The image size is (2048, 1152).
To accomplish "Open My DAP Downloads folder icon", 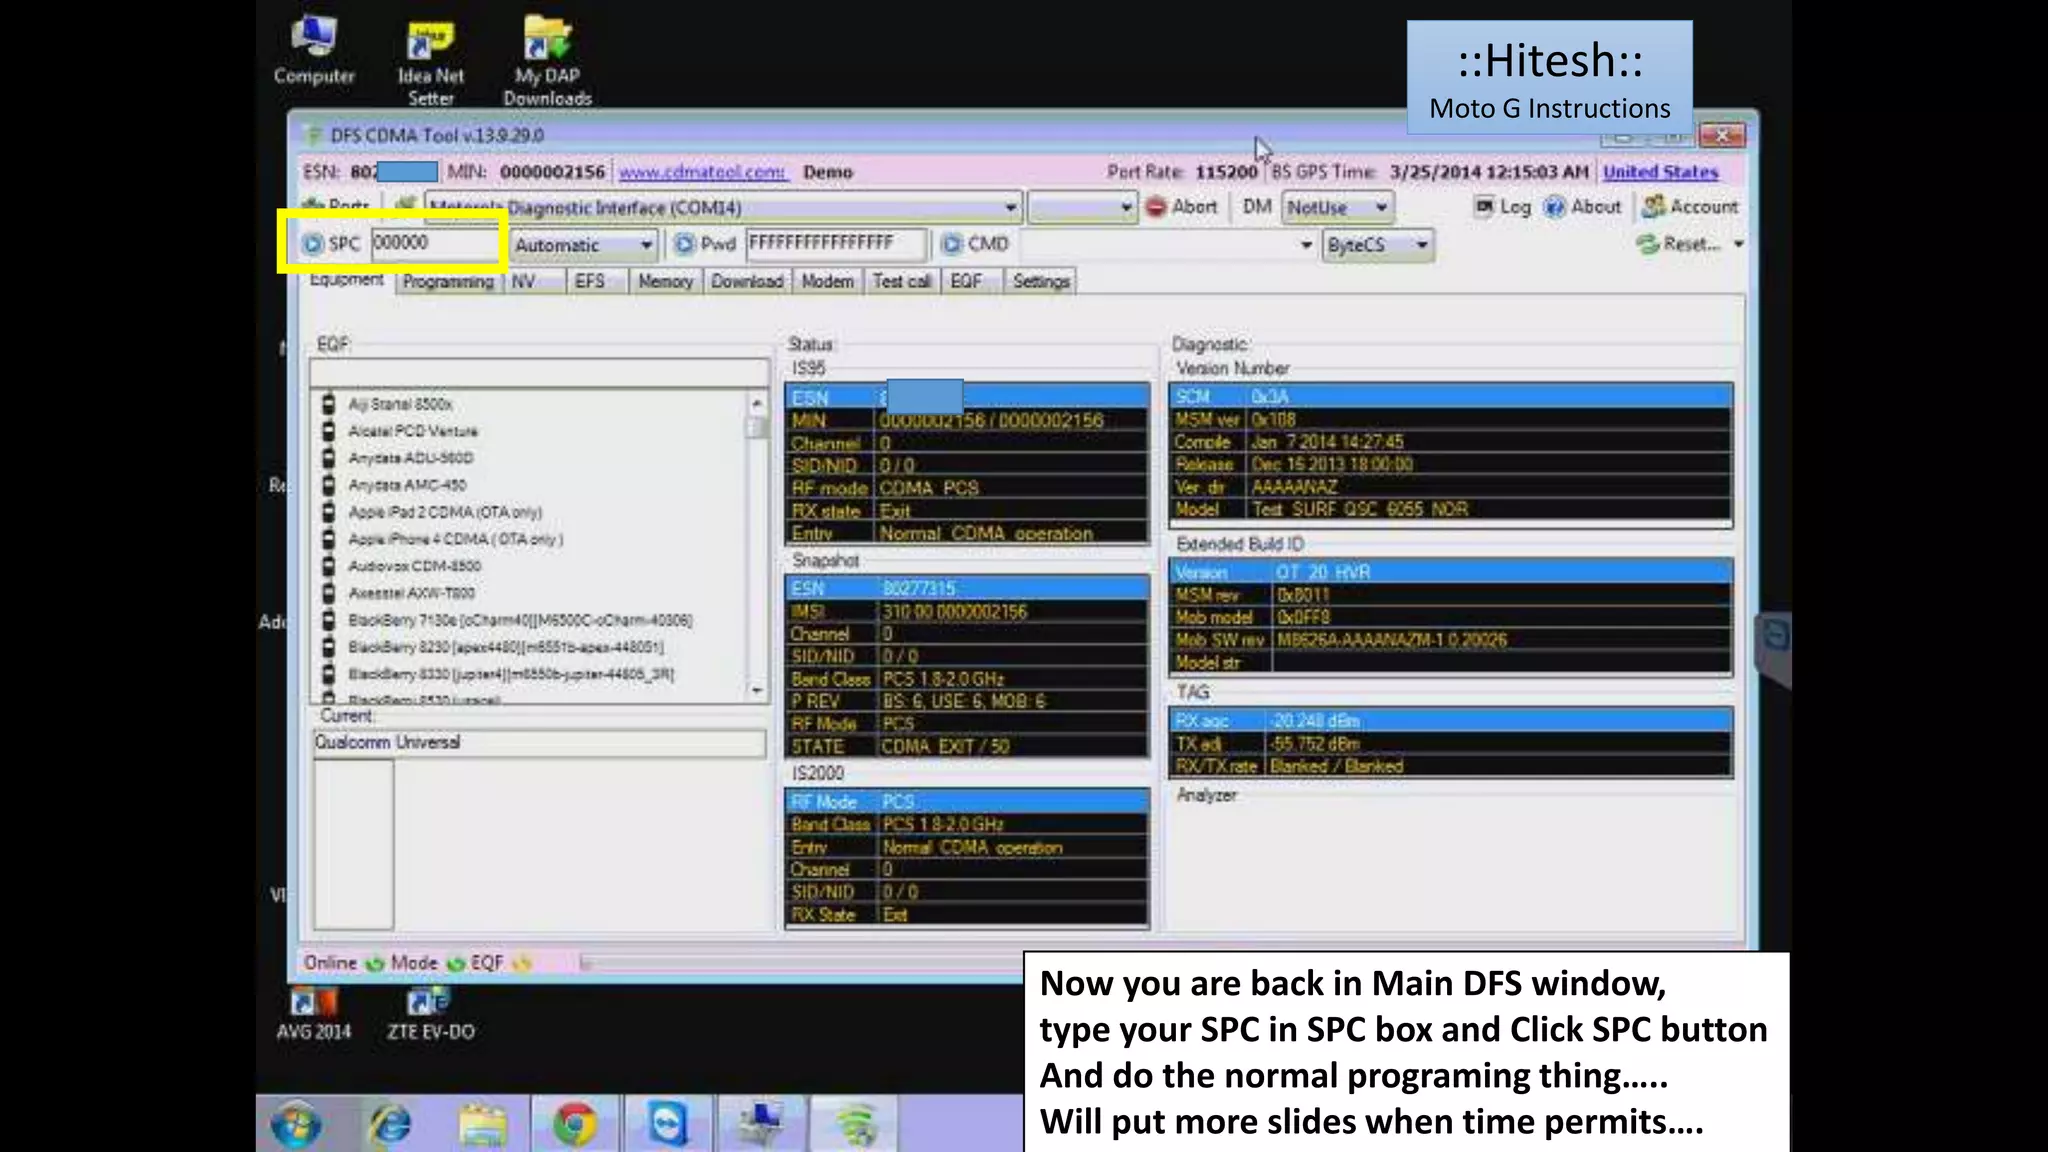I will [548, 60].
